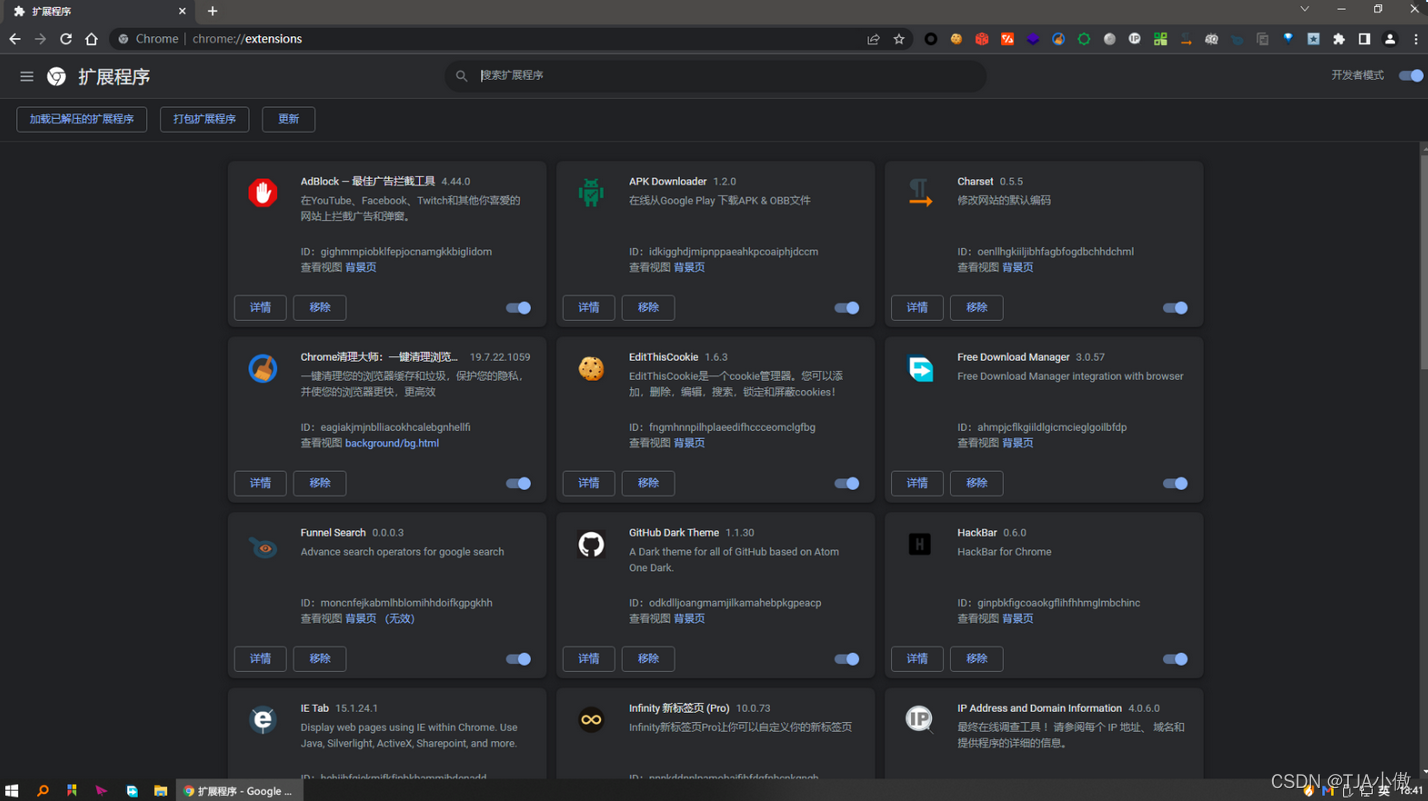Open the Chrome extensions puzzle menu
1428x801 pixels.
tap(1339, 39)
